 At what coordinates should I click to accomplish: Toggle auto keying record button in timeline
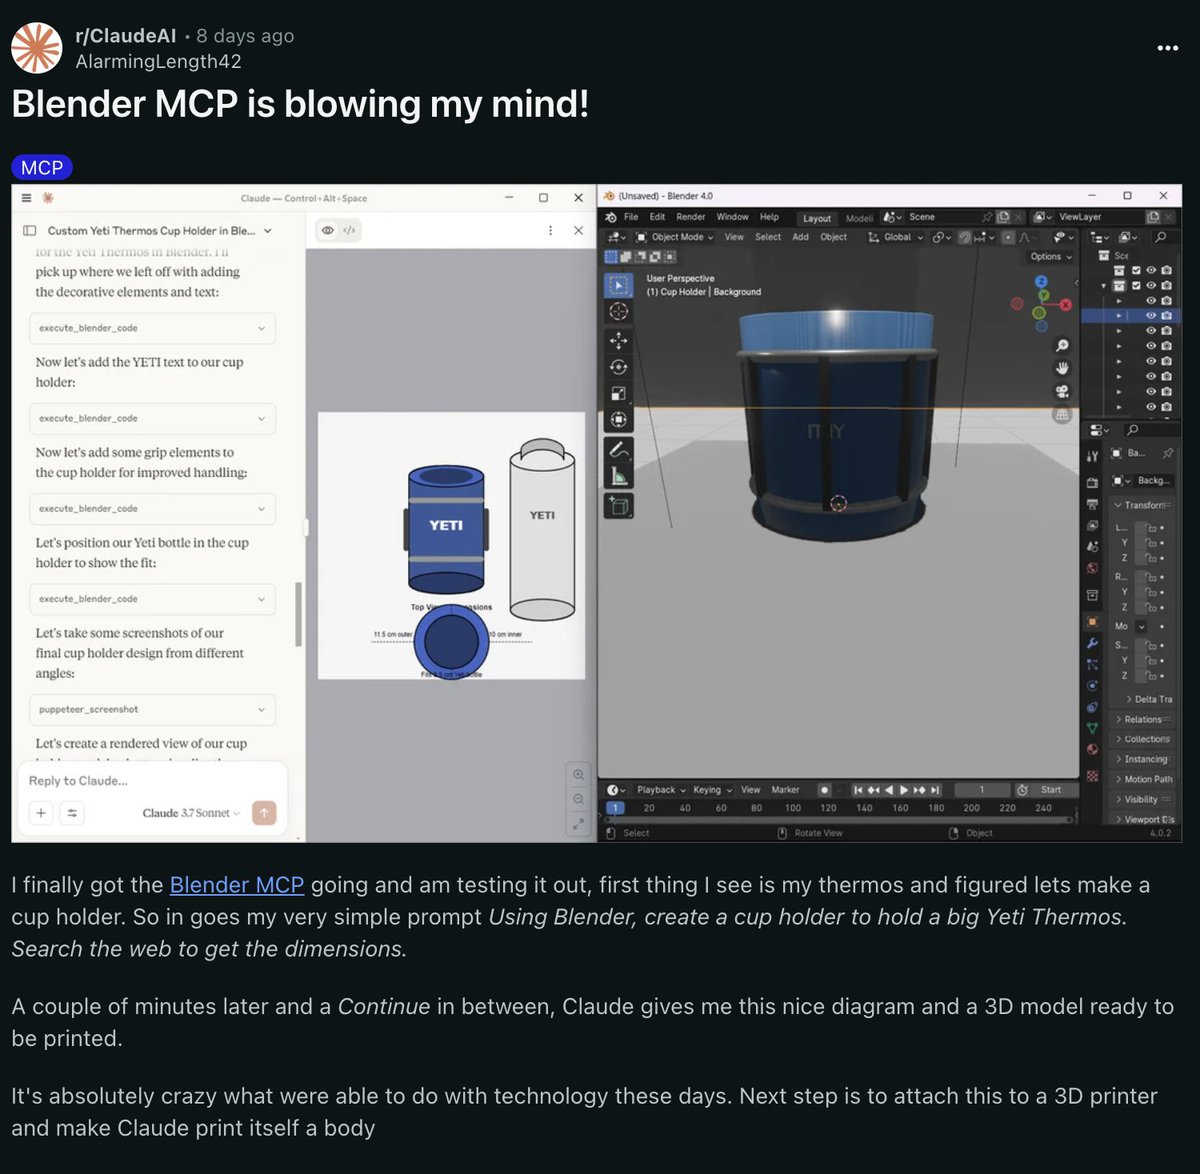(x=825, y=790)
